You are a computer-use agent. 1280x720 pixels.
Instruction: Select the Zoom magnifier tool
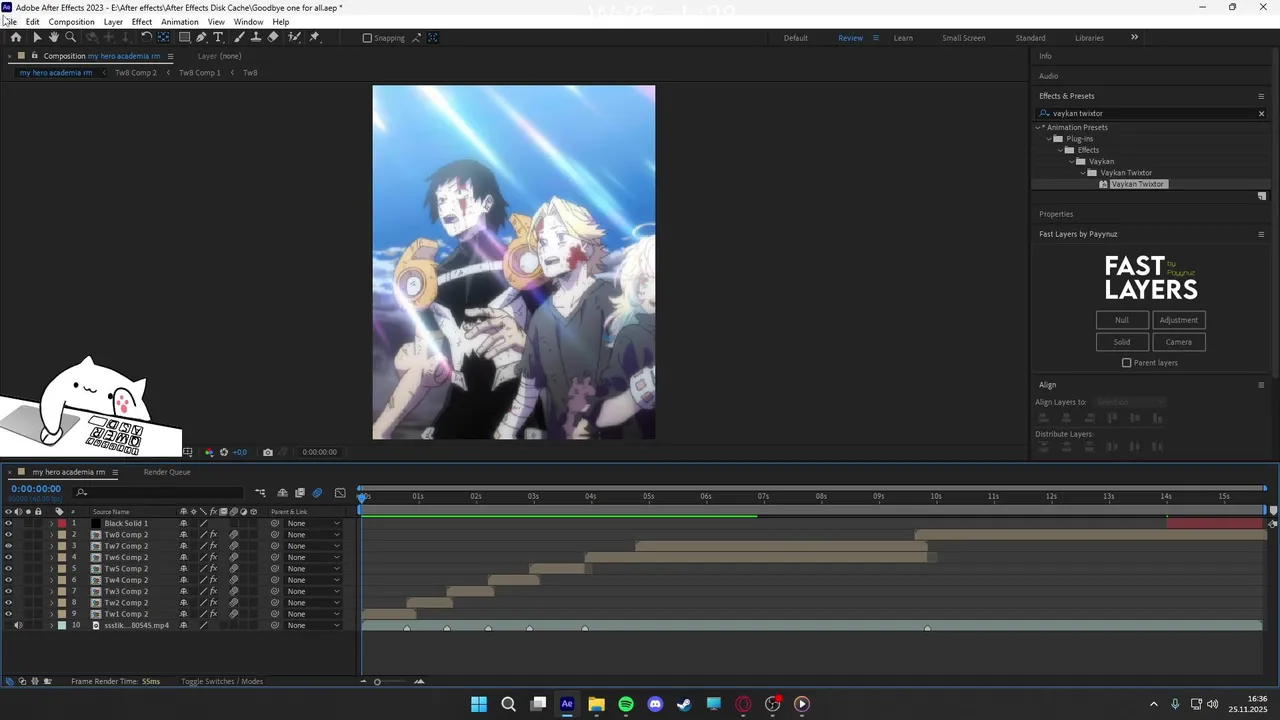coord(70,37)
